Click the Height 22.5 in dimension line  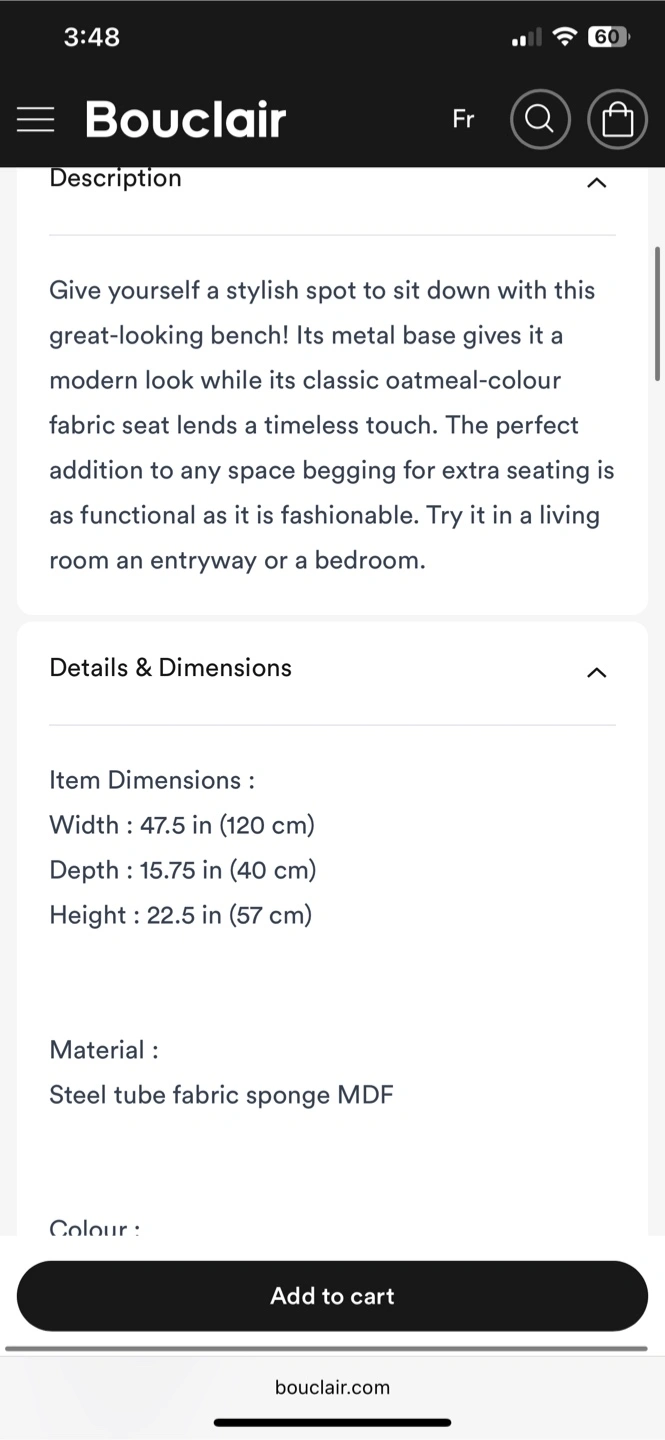click(181, 915)
